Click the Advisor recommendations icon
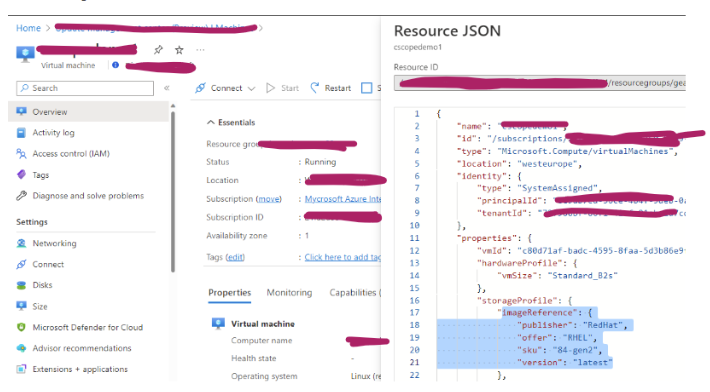The height and width of the screenshot is (392, 710). 21,348
